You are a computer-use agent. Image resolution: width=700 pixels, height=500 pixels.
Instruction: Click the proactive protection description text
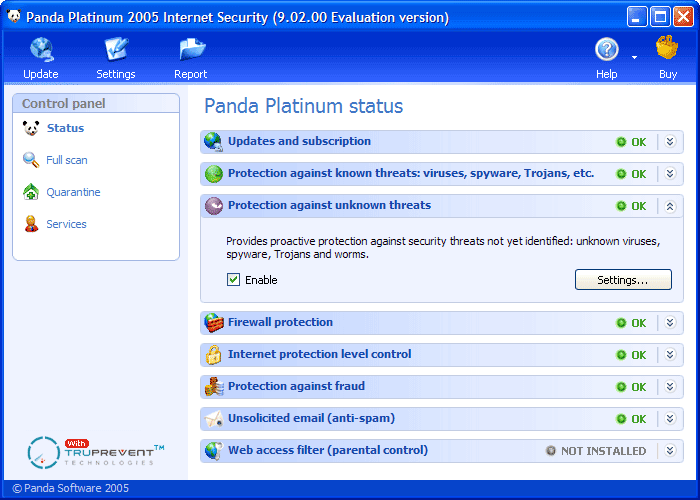[x=443, y=248]
